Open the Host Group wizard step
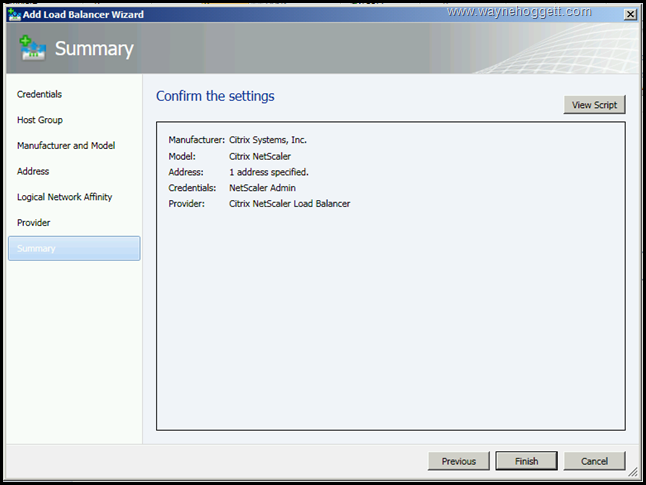The width and height of the screenshot is (646, 485). pyautogui.click(x=40, y=120)
